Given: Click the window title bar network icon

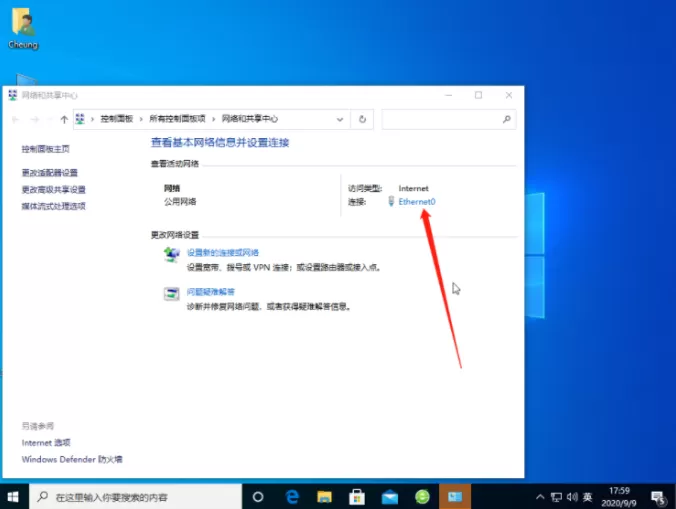Looking at the screenshot, I should [x=13, y=95].
